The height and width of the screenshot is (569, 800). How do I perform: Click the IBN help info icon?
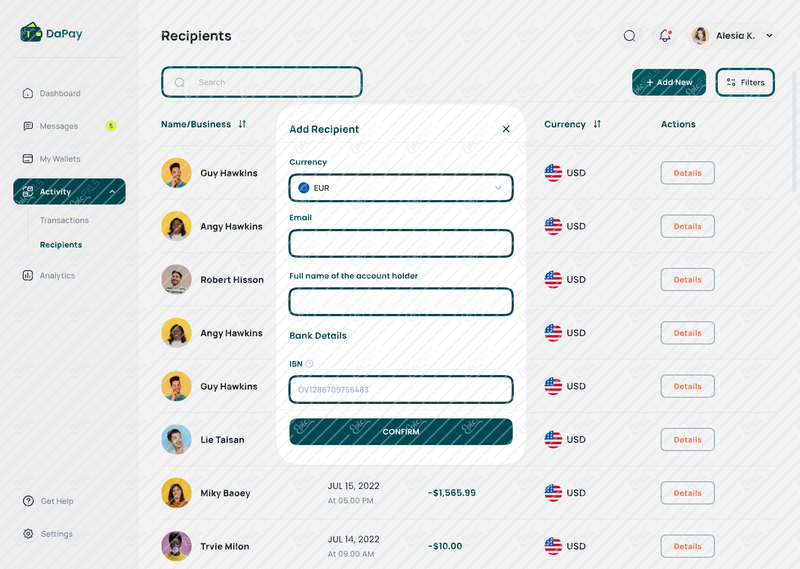(x=309, y=364)
